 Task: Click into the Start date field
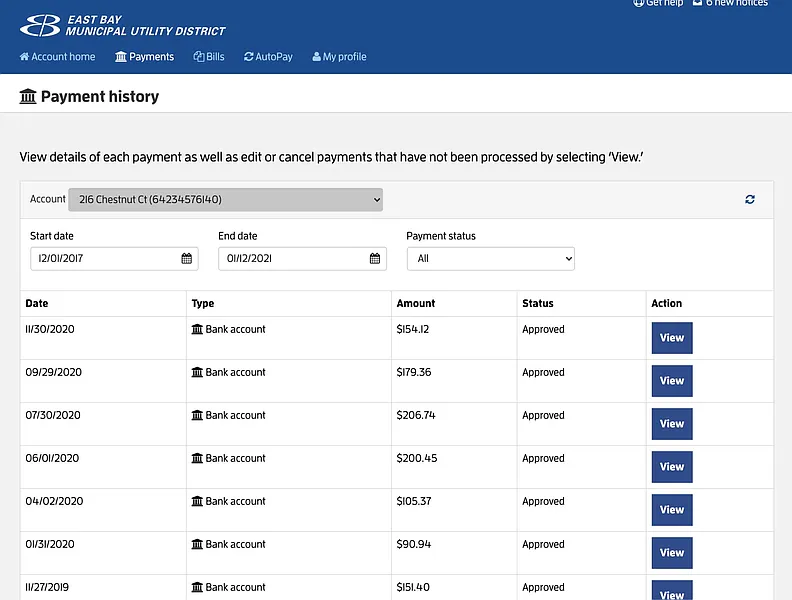[x=103, y=258]
